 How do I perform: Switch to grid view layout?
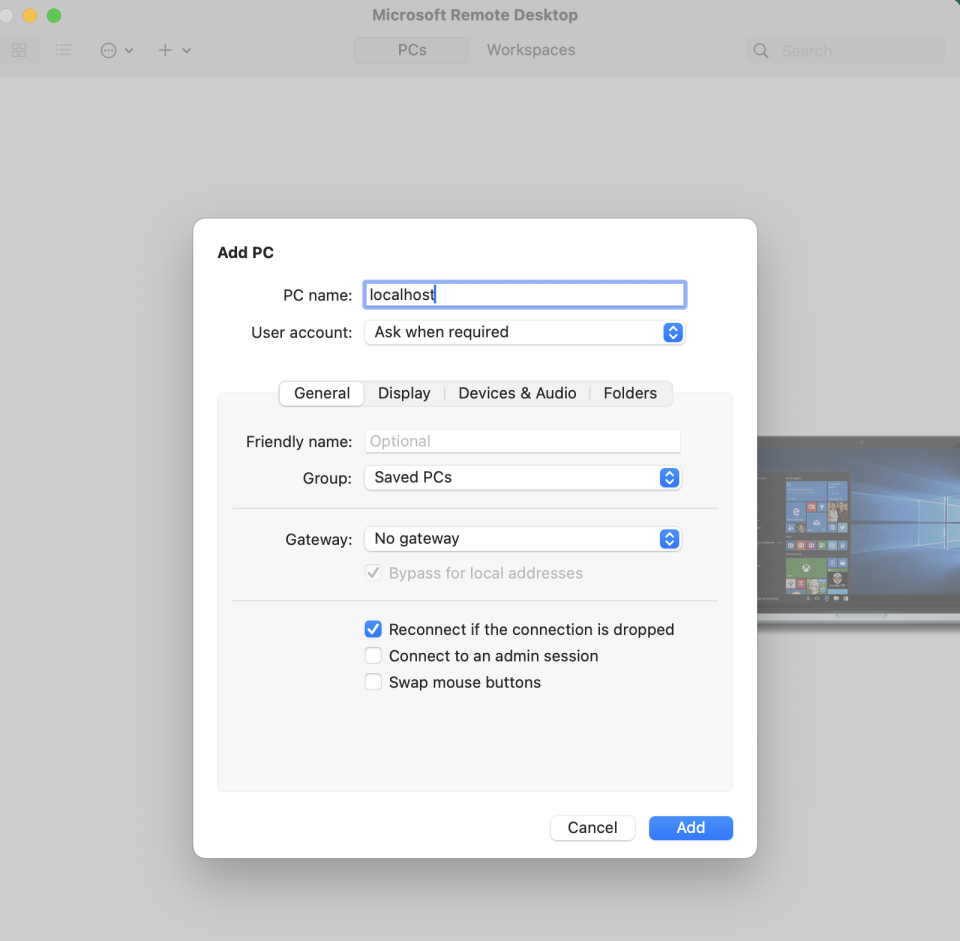click(20, 50)
